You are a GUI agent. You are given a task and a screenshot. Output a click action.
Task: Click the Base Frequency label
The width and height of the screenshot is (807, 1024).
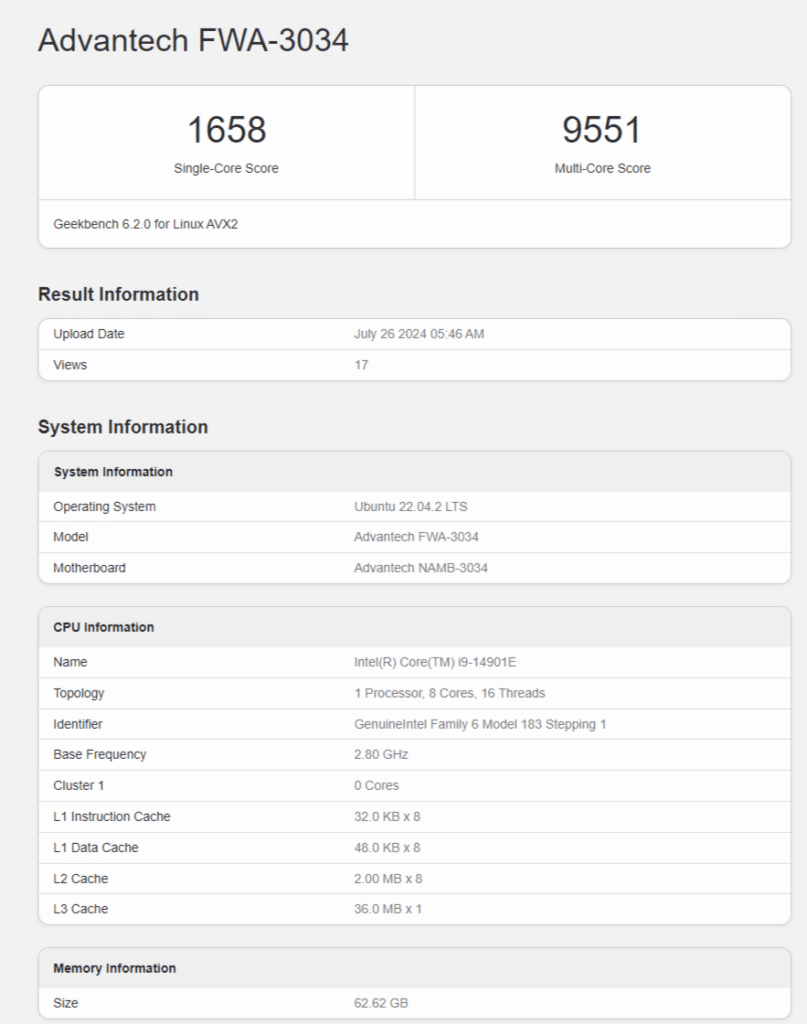100,754
